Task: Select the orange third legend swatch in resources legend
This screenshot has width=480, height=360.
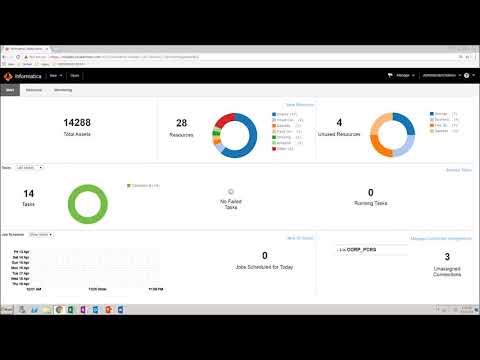Action: click(x=274, y=126)
